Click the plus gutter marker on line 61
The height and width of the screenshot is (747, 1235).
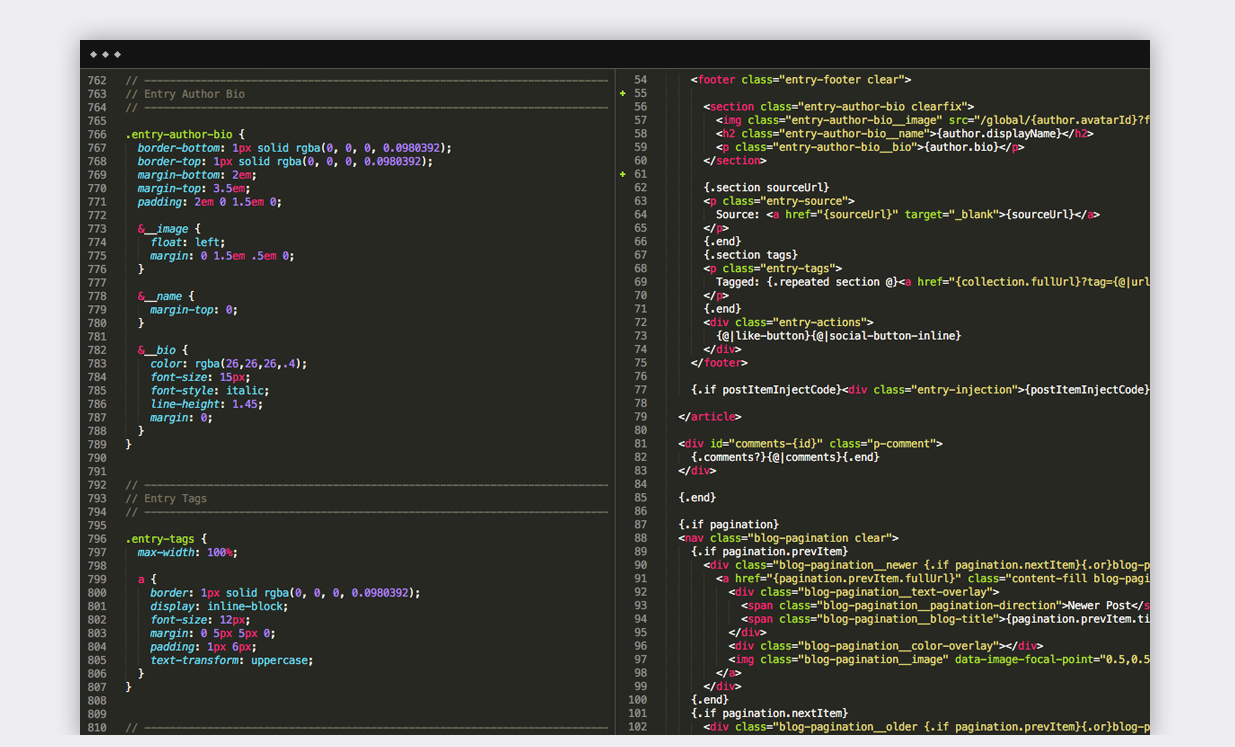[x=622, y=174]
